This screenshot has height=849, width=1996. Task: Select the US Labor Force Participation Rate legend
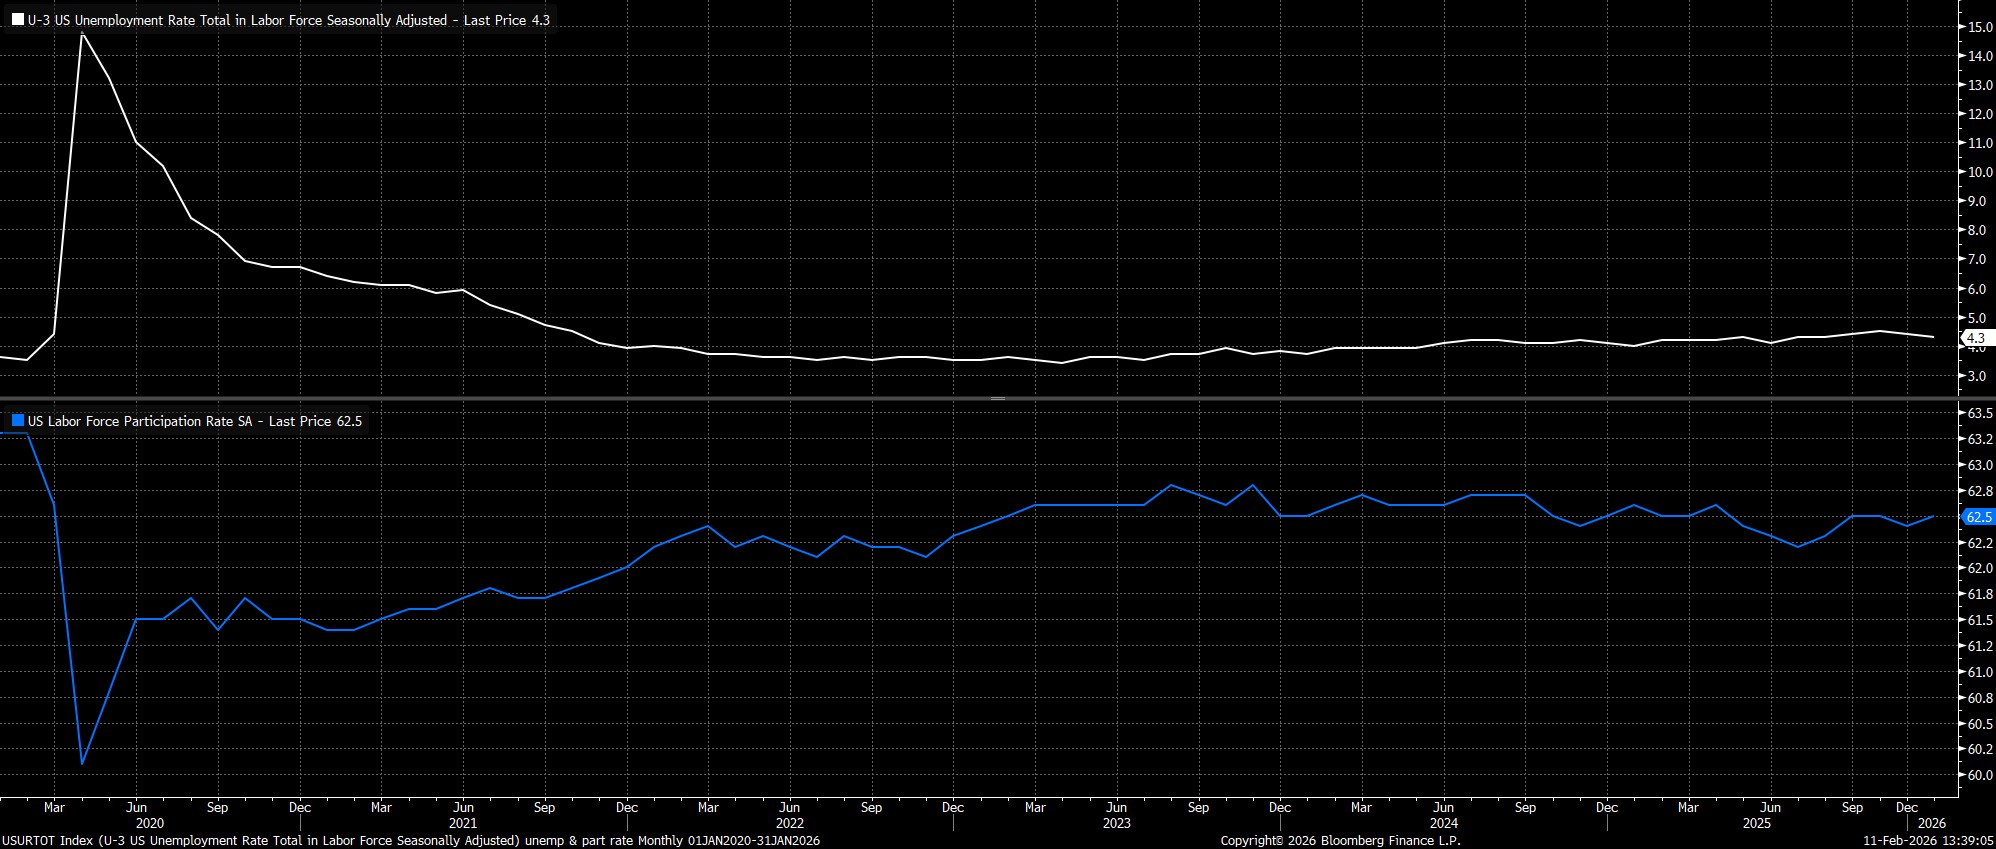point(195,421)
